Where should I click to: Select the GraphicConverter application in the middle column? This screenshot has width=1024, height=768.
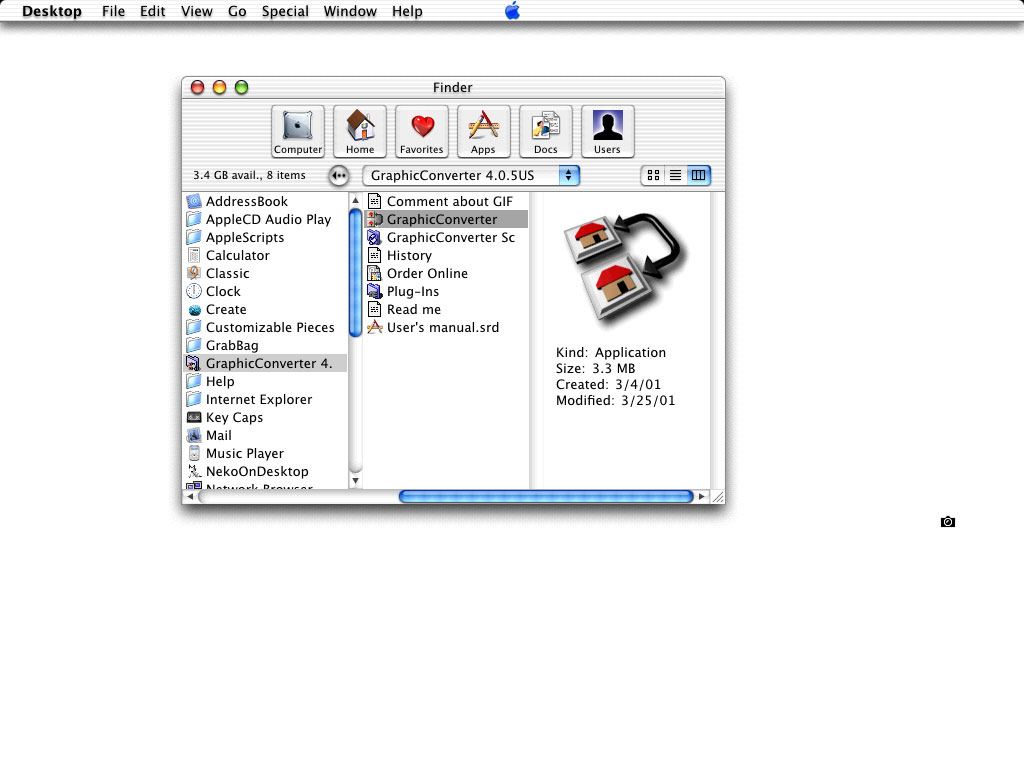(x=446, y=219)
